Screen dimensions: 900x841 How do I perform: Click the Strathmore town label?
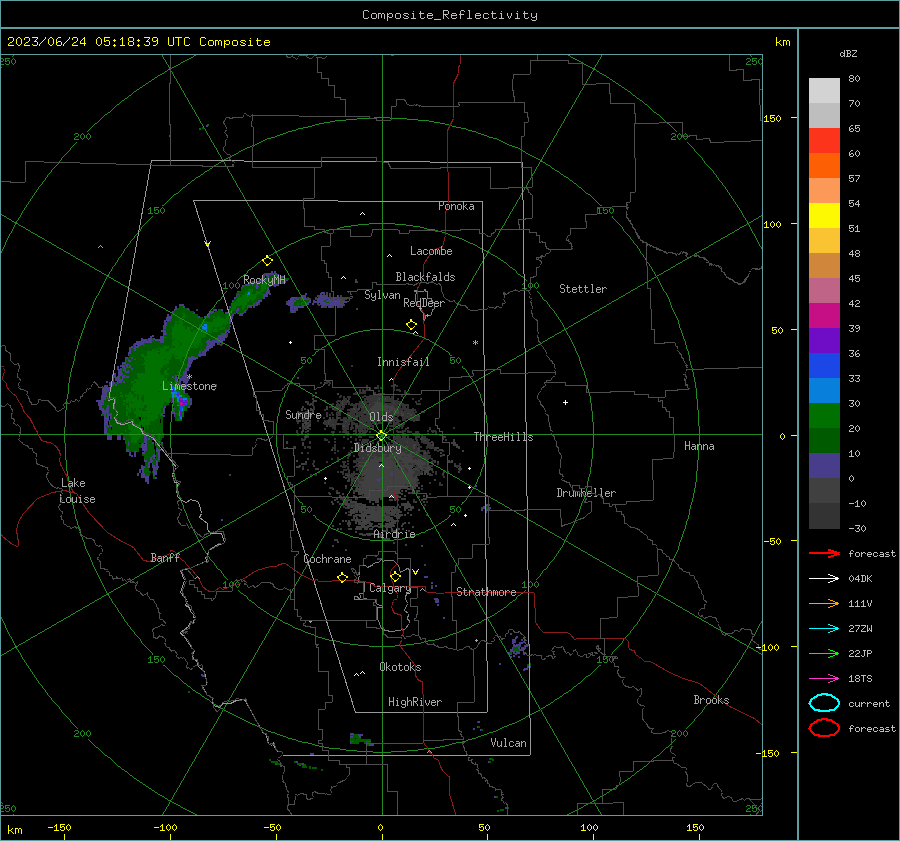(486, 592)
